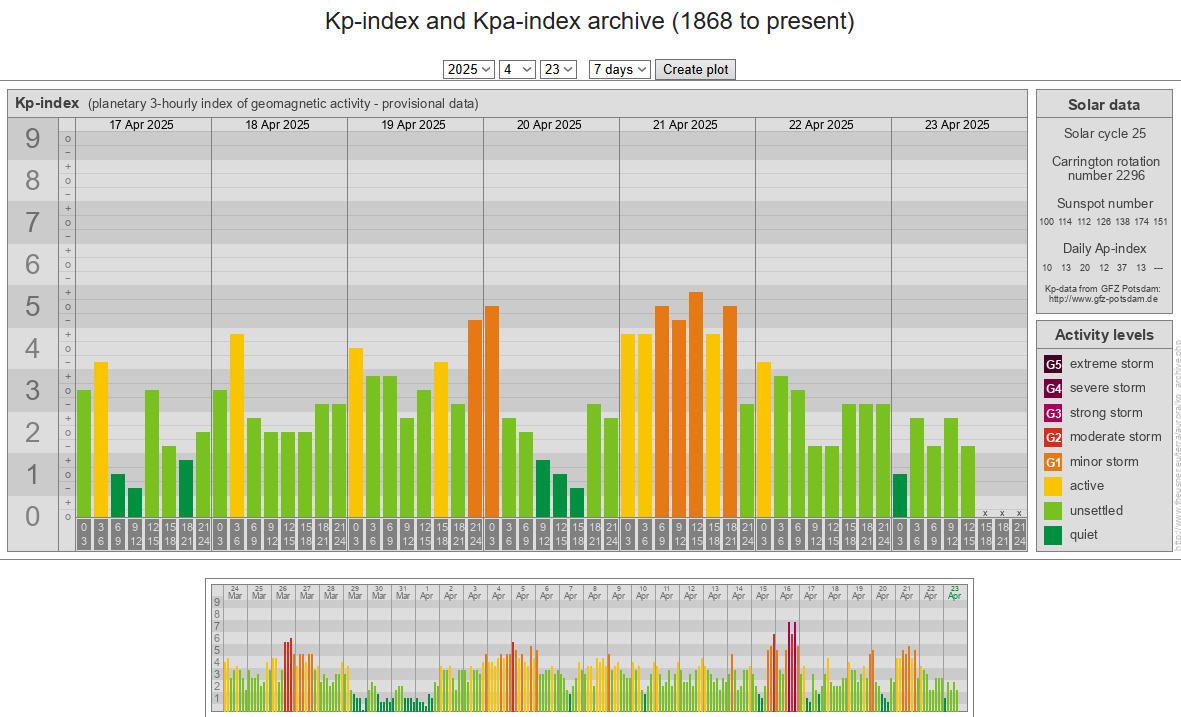Click 'Carrington rotation number 2296' text
Screen dimensions: 1181x717
[1106, 168]
